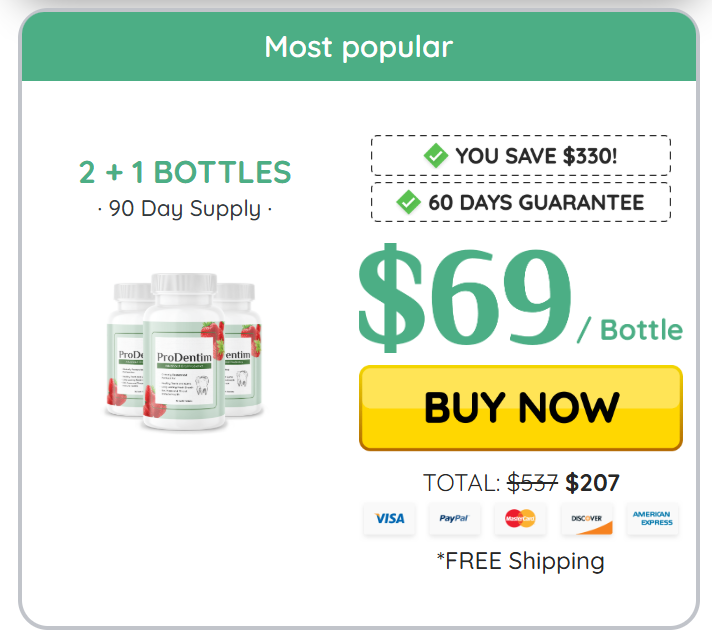The width and height of the screenshot is (712, 643).
Task: Click the MasterCard payment icon
Action: point(520,518)
